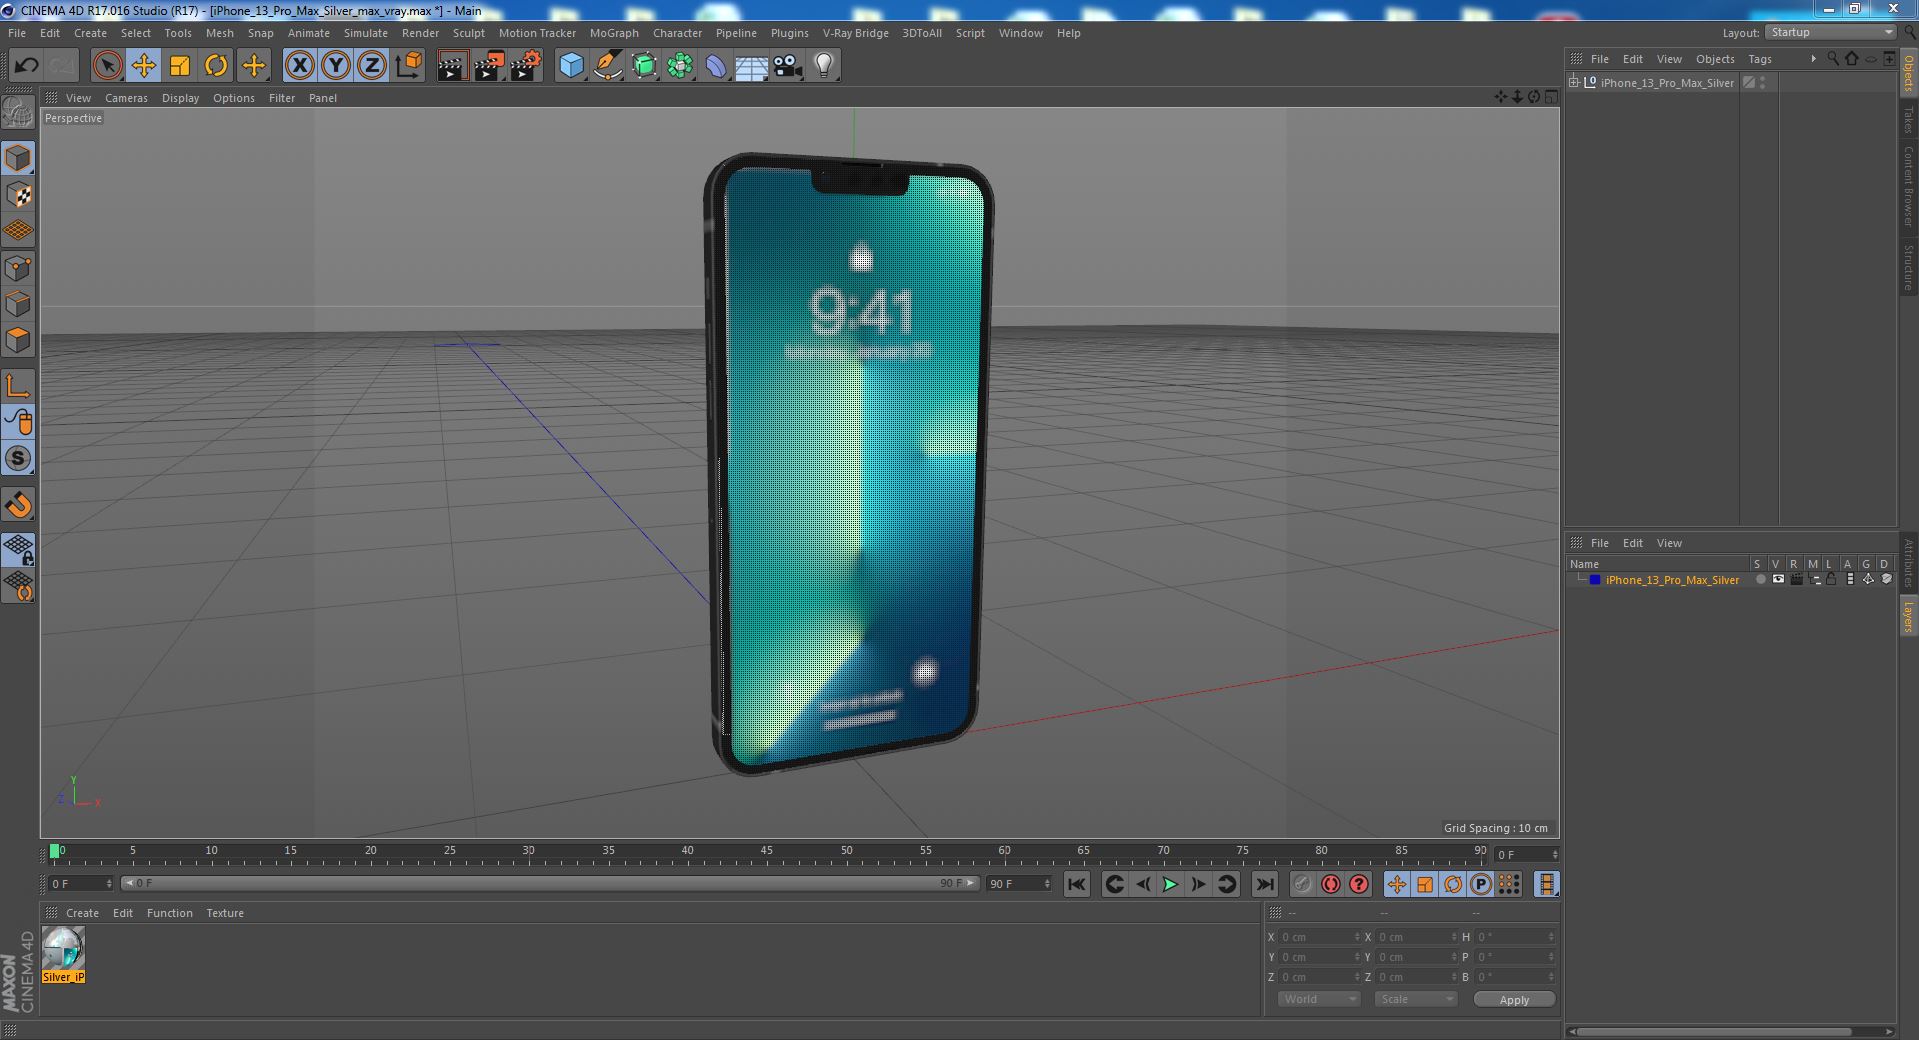Add a Cube primitive object
1919x1040 pixels.
tap(571, 66)
